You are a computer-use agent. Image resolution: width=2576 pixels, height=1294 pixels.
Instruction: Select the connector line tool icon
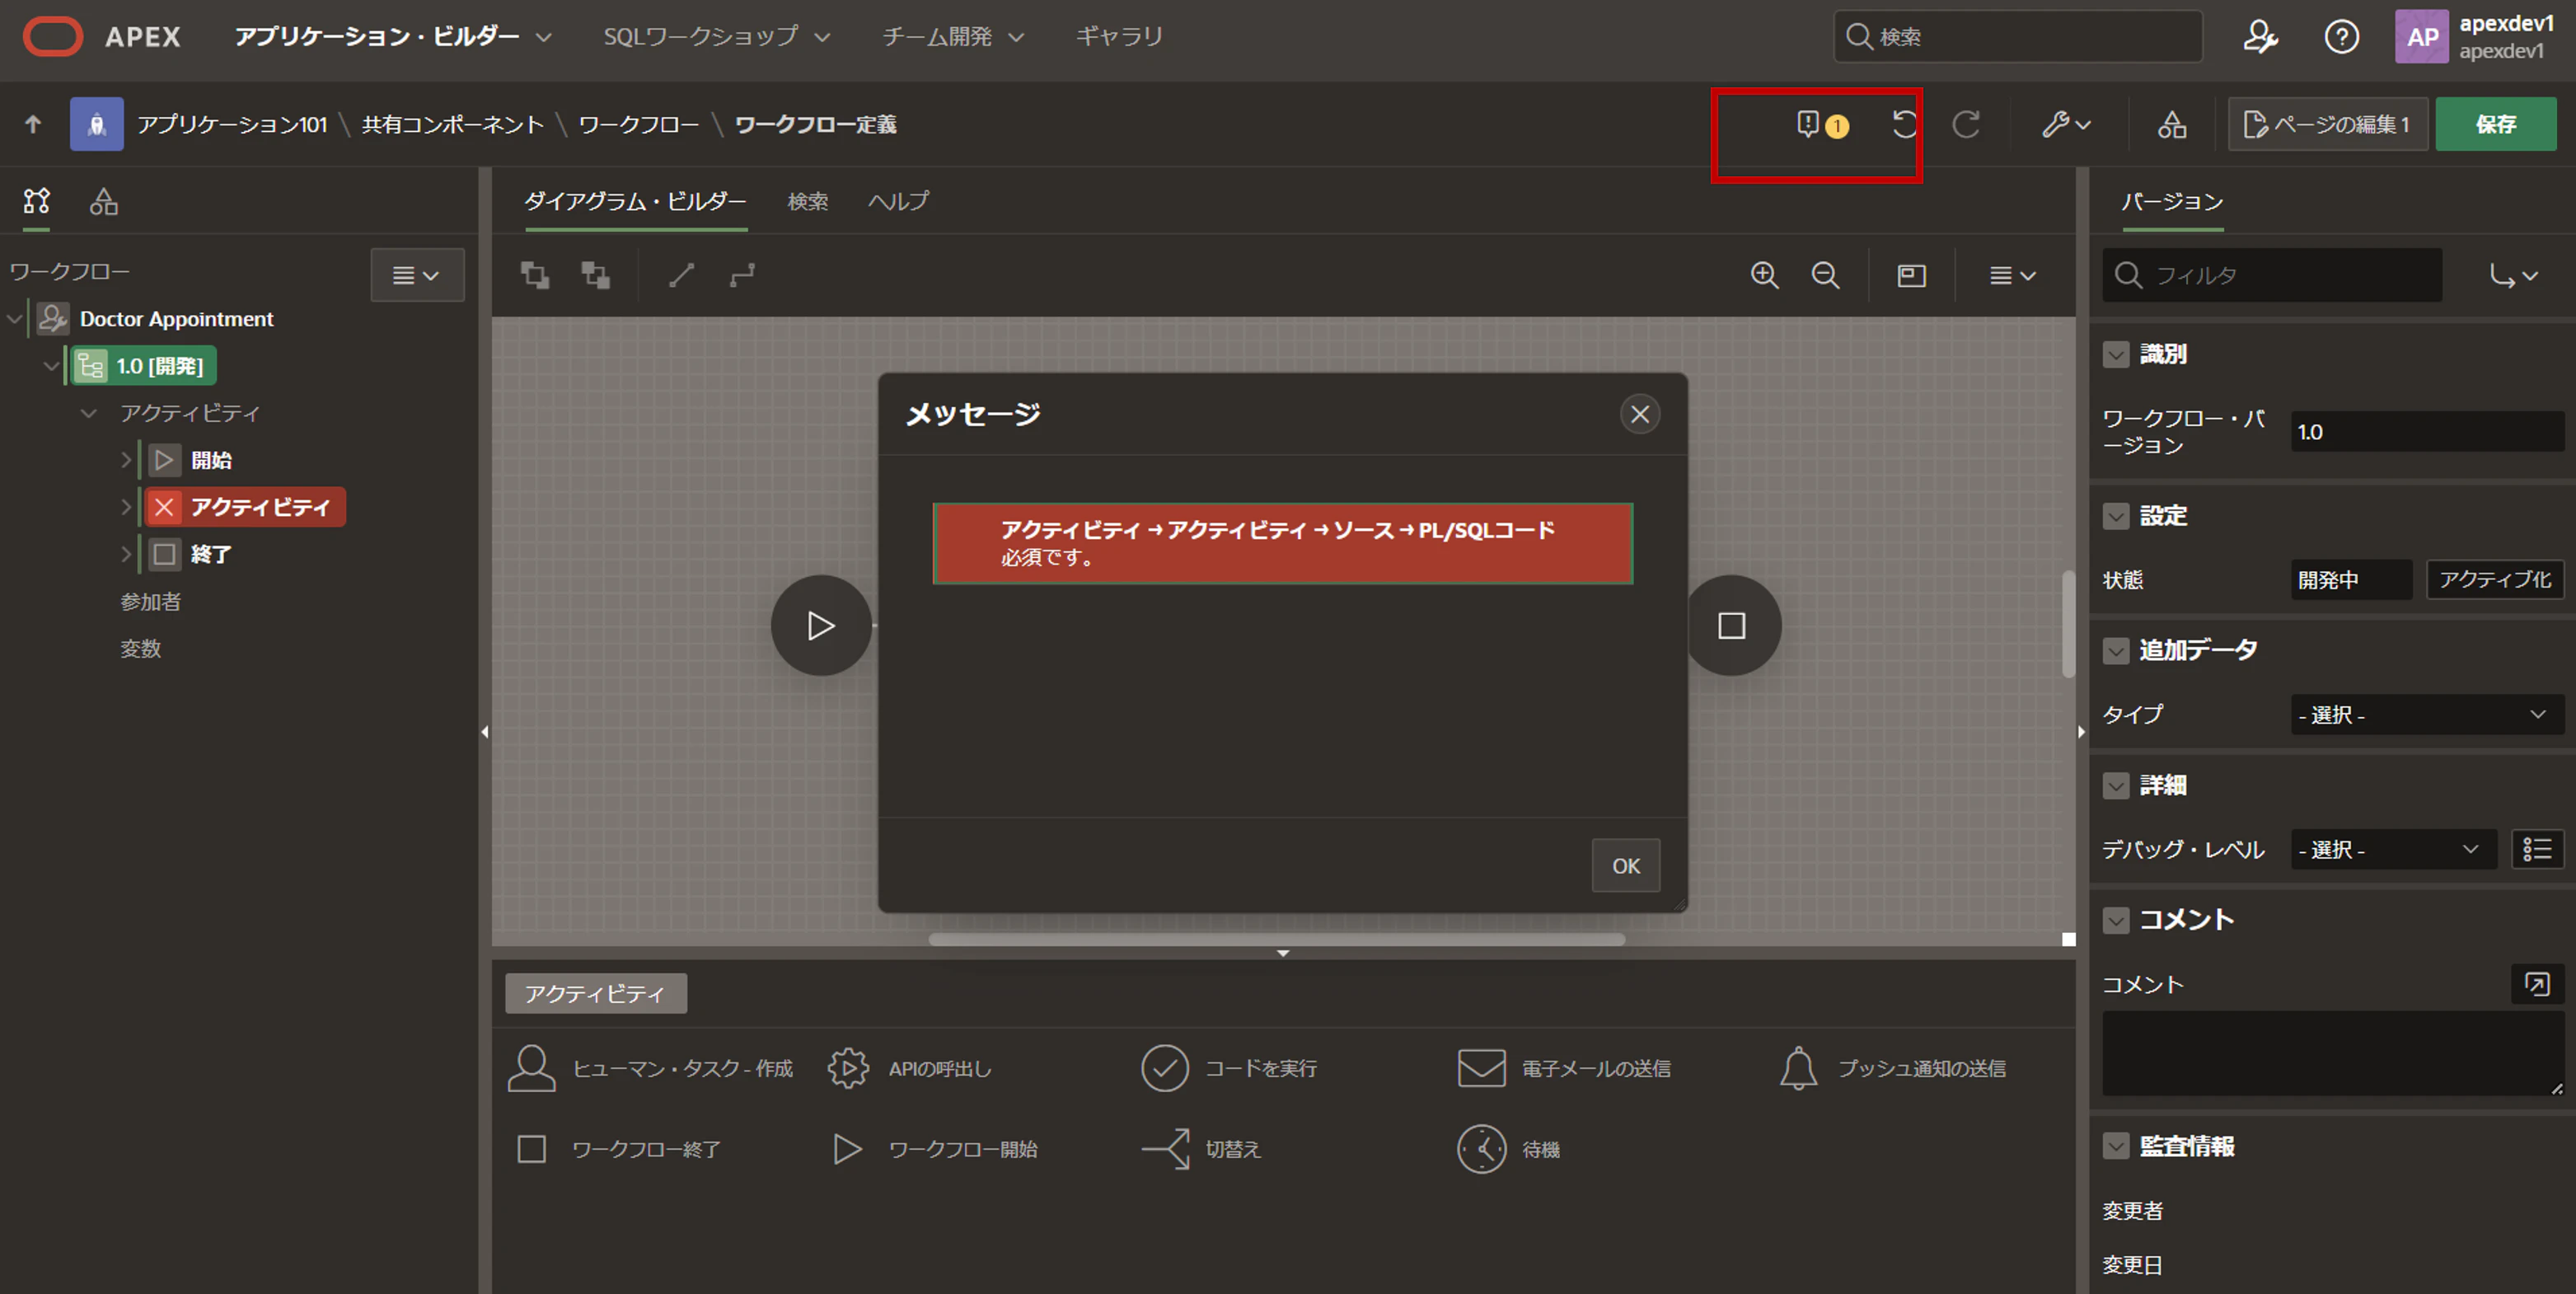tap(681, 275)
